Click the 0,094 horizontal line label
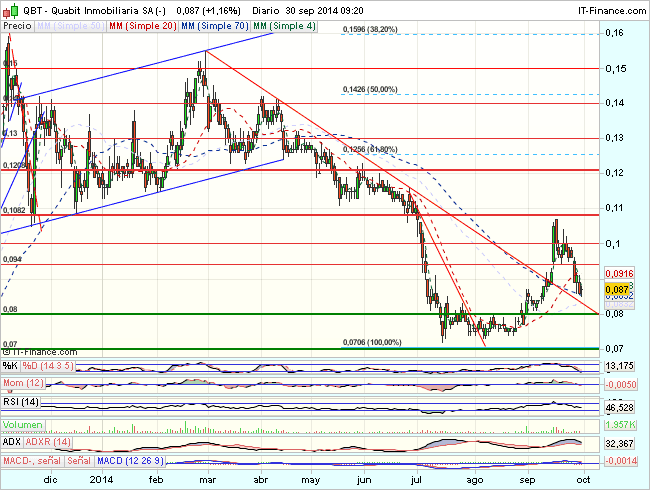 [12, 260]
